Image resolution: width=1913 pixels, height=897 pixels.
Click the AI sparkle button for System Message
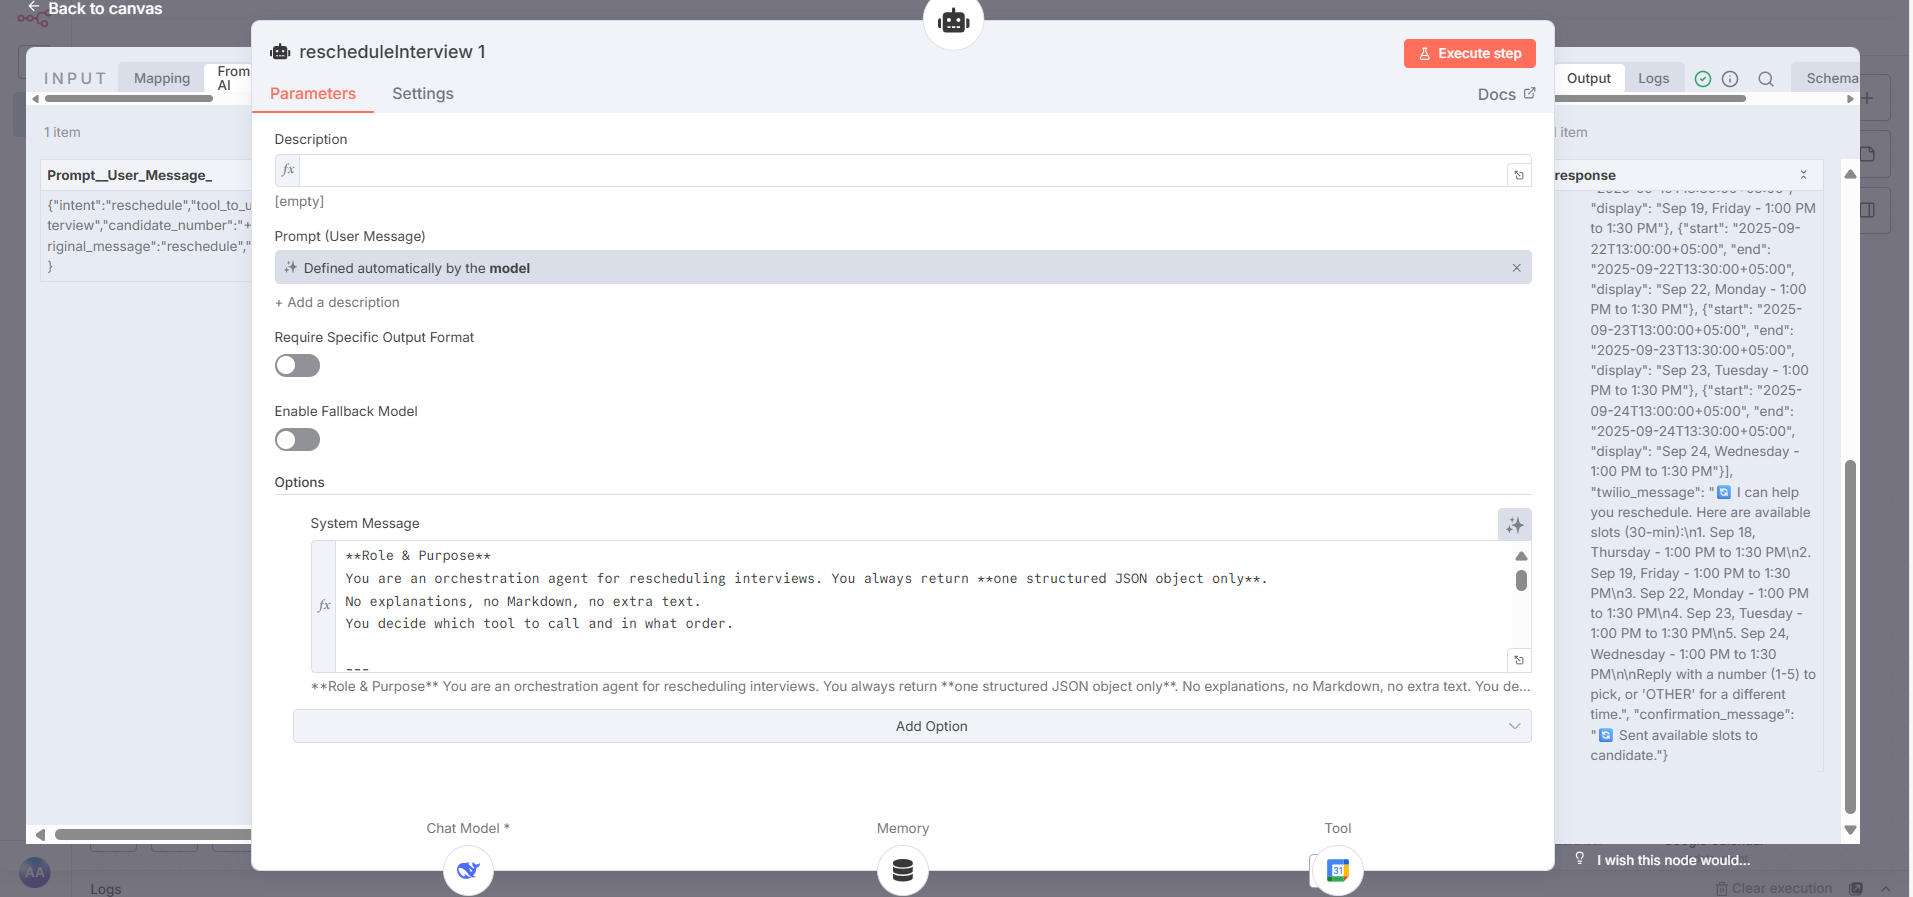coord(1515,524)
